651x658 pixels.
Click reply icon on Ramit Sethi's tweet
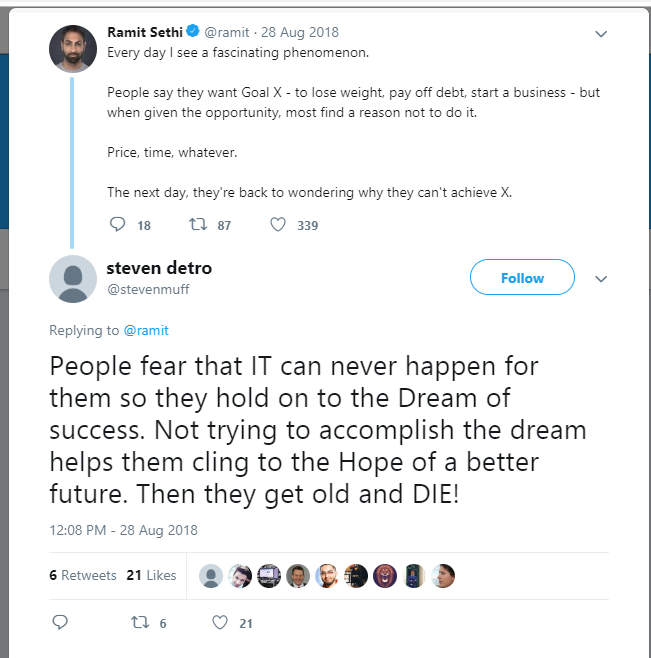117,225
